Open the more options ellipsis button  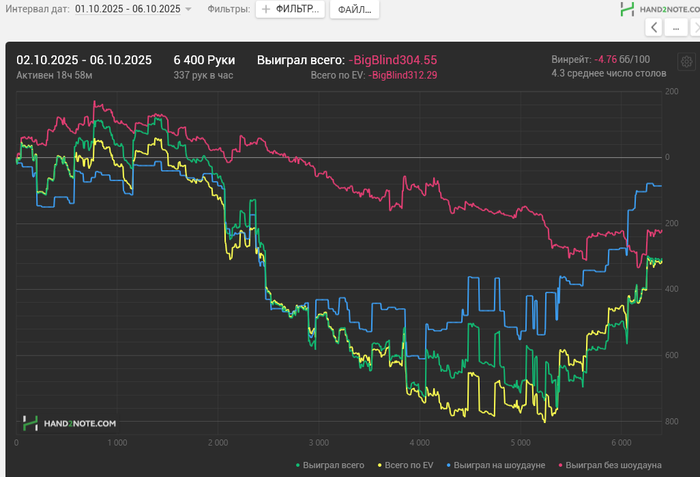pyautogui.click(x=678, y=28)
